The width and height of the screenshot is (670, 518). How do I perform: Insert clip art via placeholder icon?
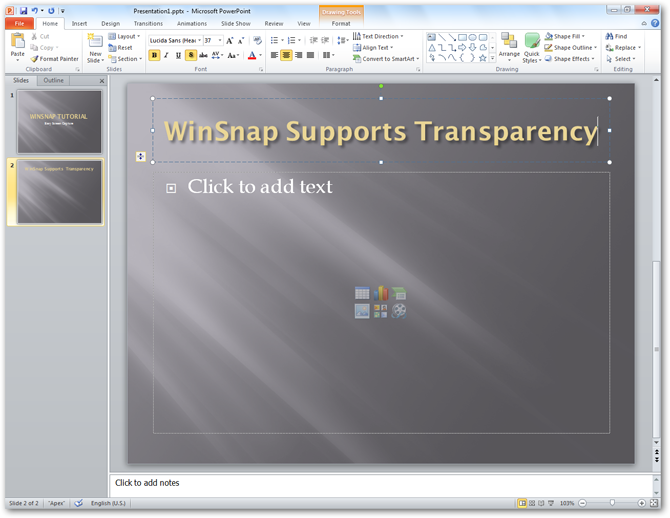click(x=381, y=311)
